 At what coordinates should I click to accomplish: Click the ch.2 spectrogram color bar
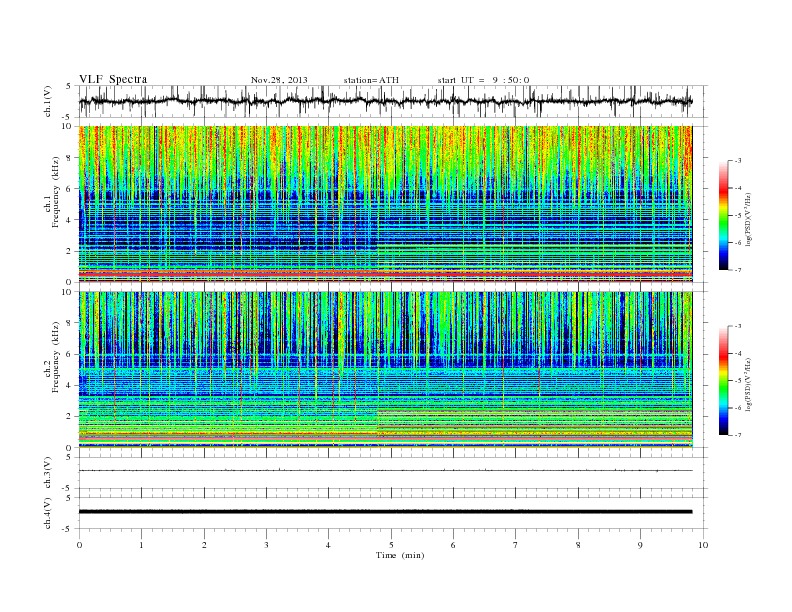pos(724,381)
